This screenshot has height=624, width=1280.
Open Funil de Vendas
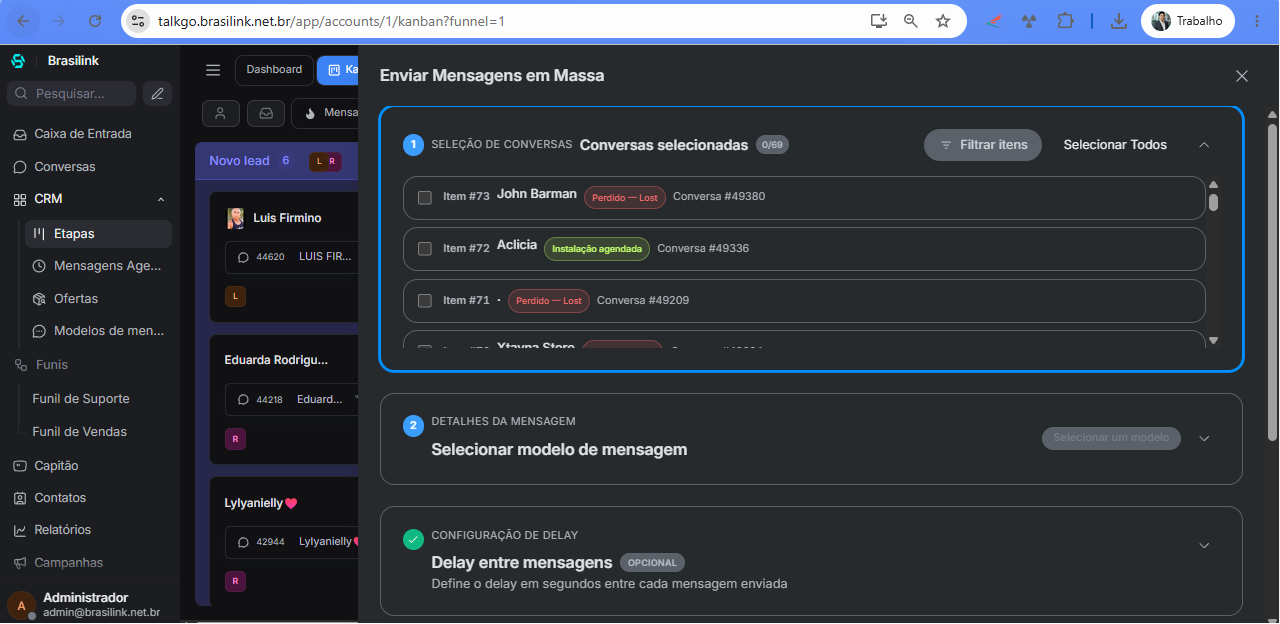[79, 432]
